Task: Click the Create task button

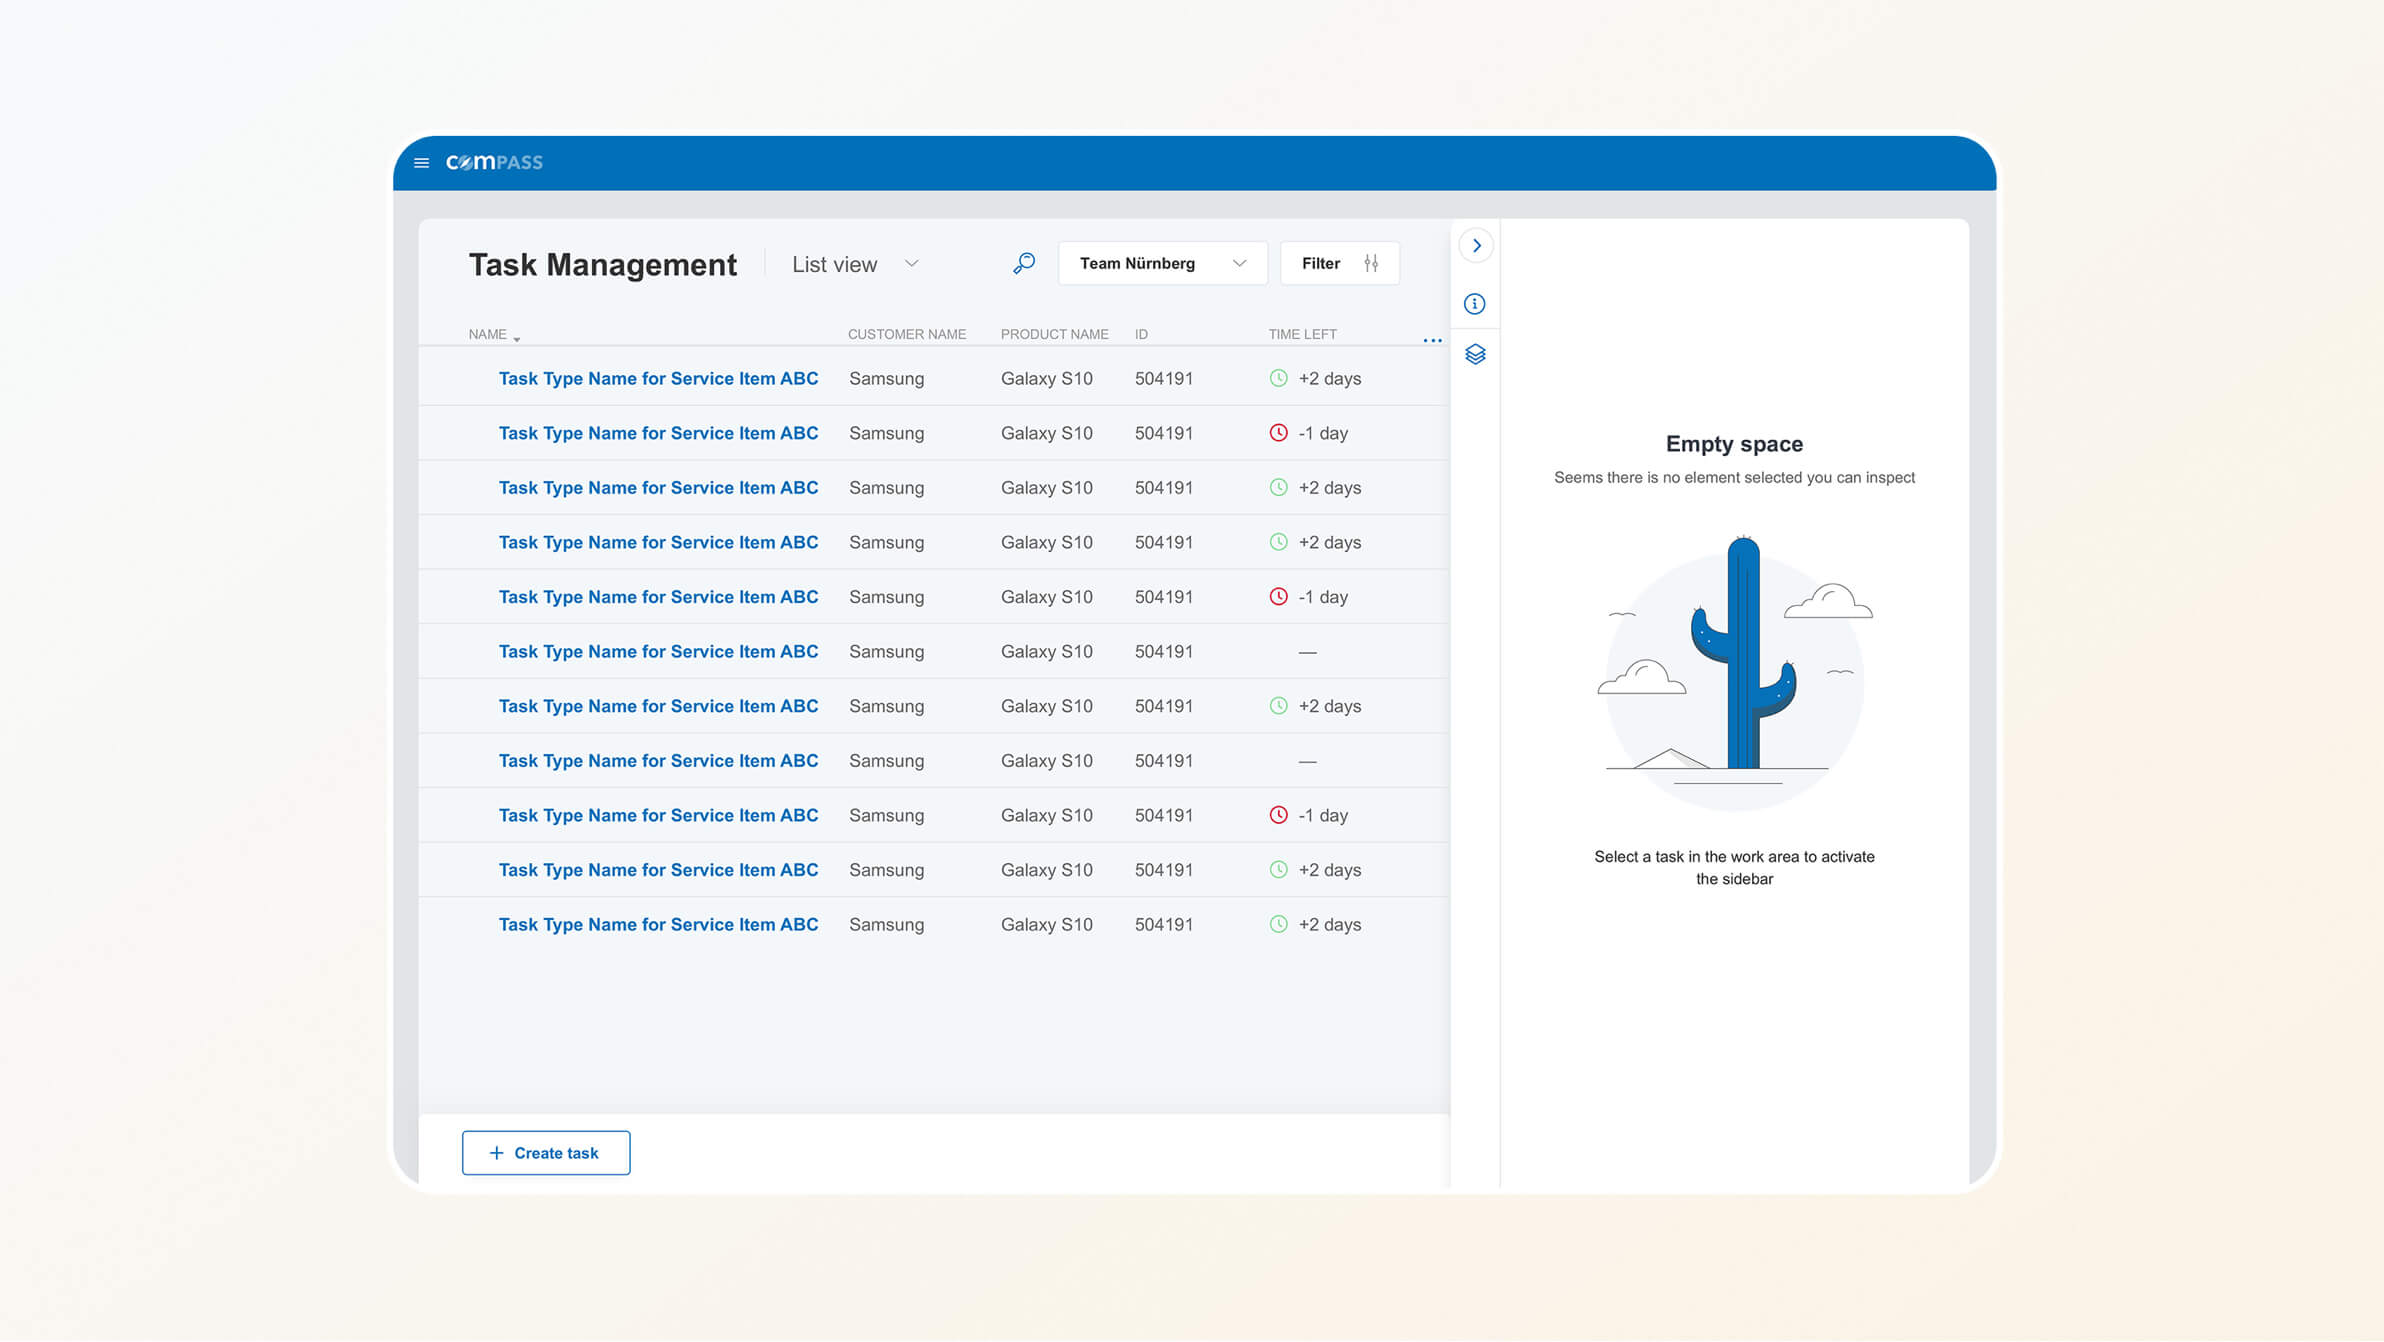Action: coord(545,1152)
